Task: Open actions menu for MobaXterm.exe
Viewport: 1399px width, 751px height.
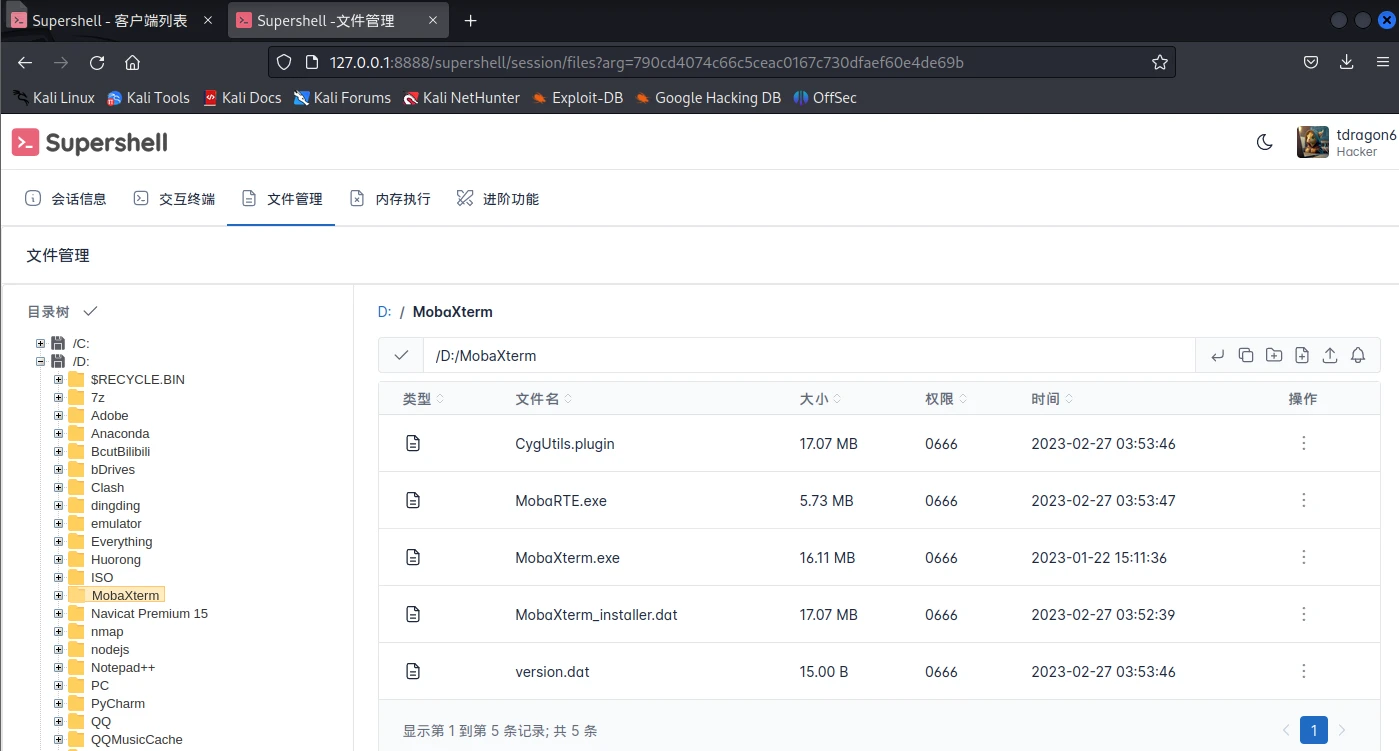Action: 1303,557
